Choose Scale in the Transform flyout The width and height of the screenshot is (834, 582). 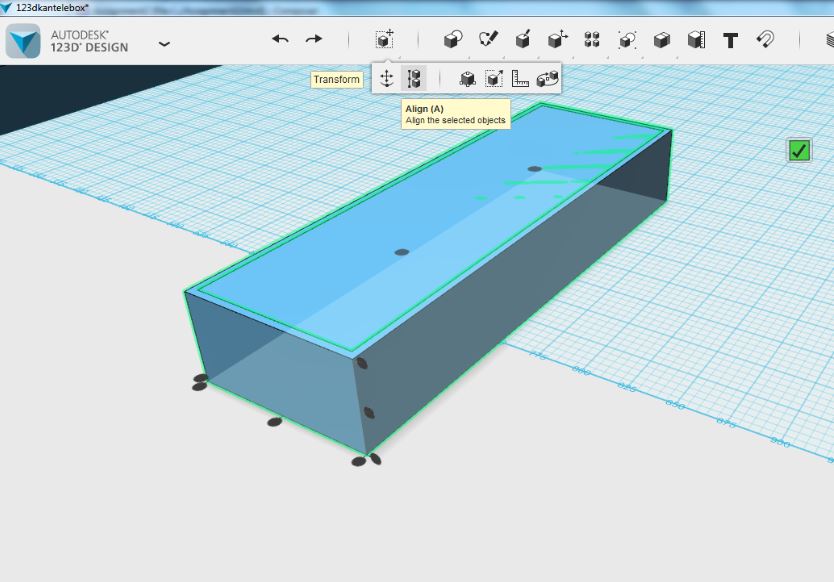click(494, 79)
